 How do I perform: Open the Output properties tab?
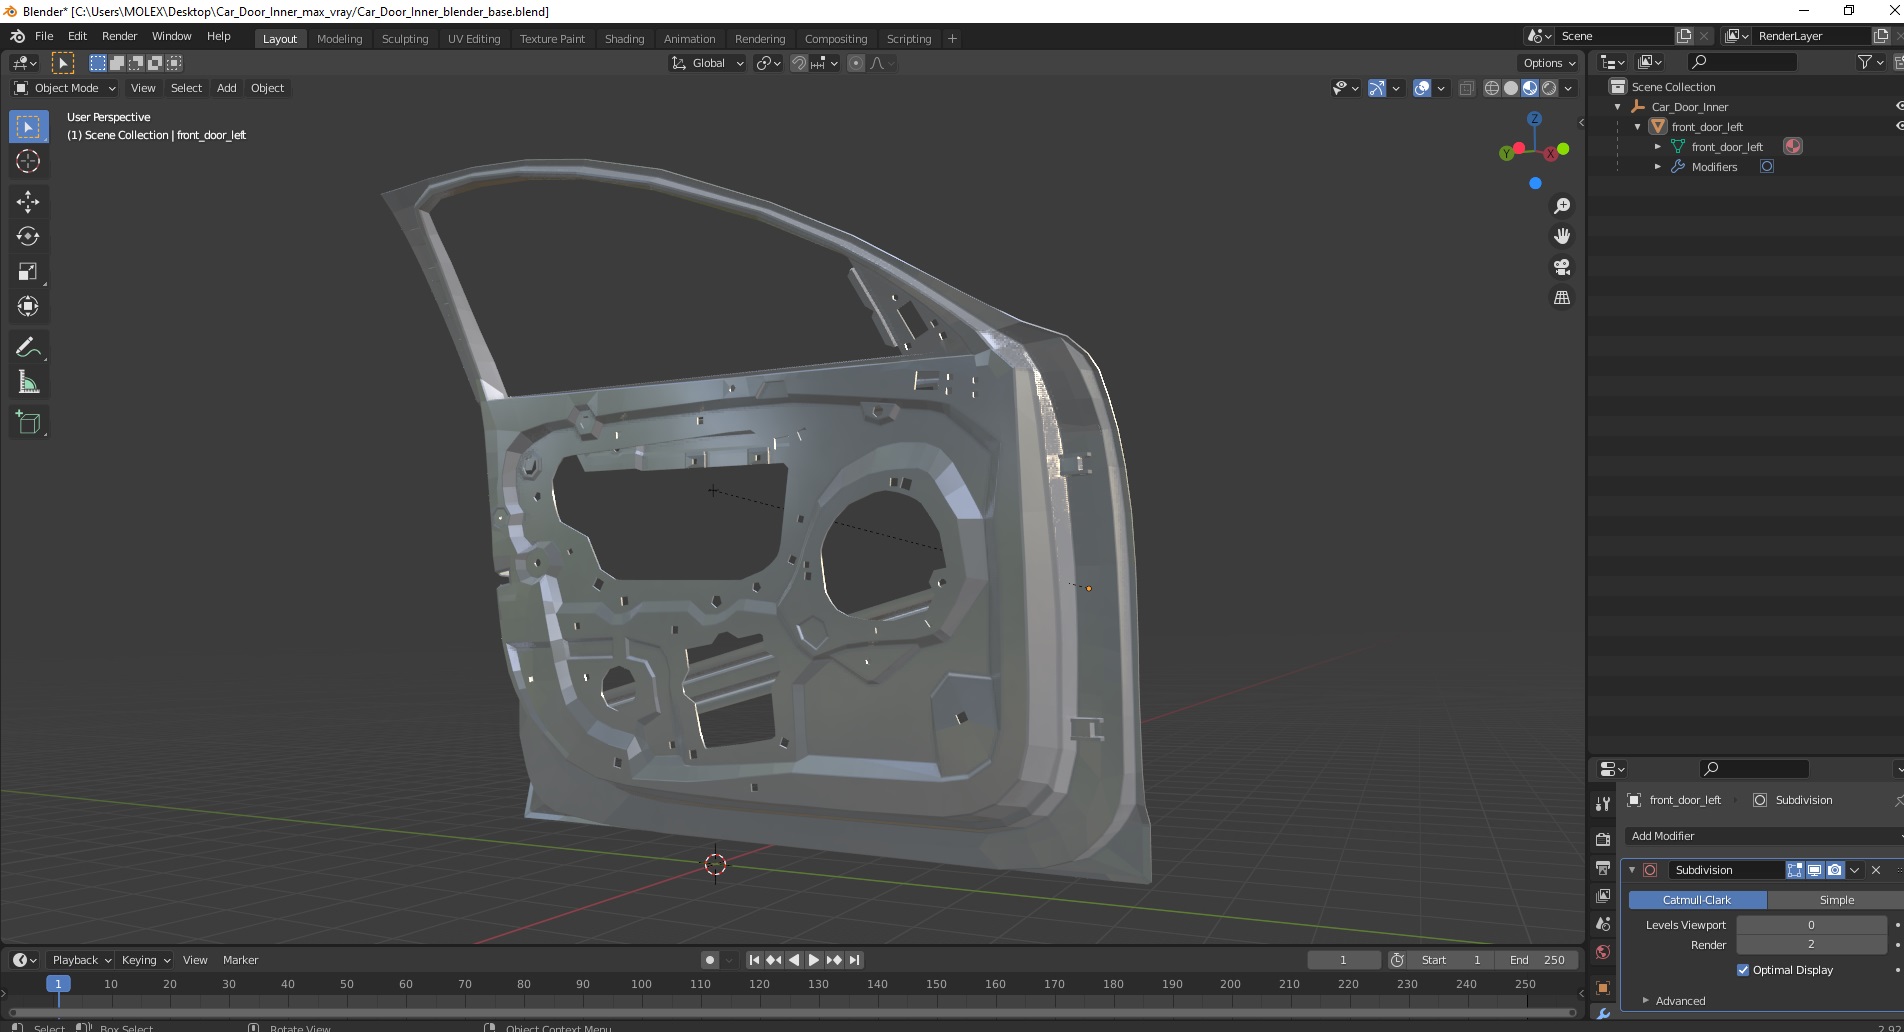(1603, 867)
